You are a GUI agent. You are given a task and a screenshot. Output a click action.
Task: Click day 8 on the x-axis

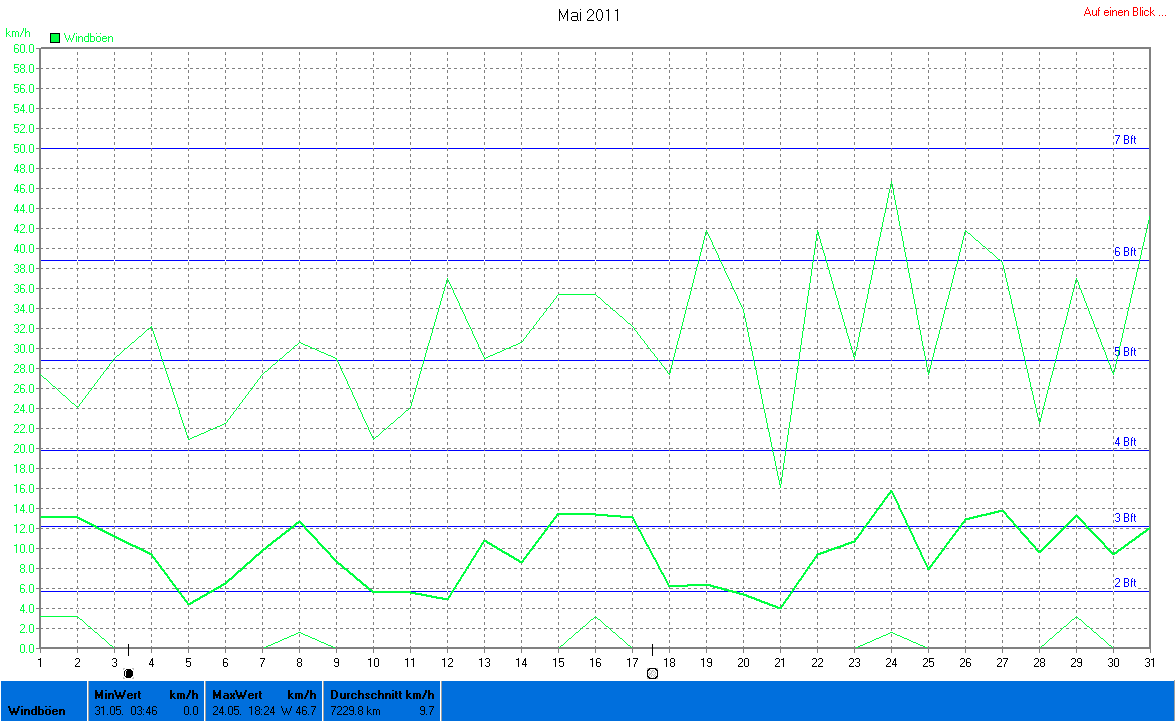tap(299, 663)
